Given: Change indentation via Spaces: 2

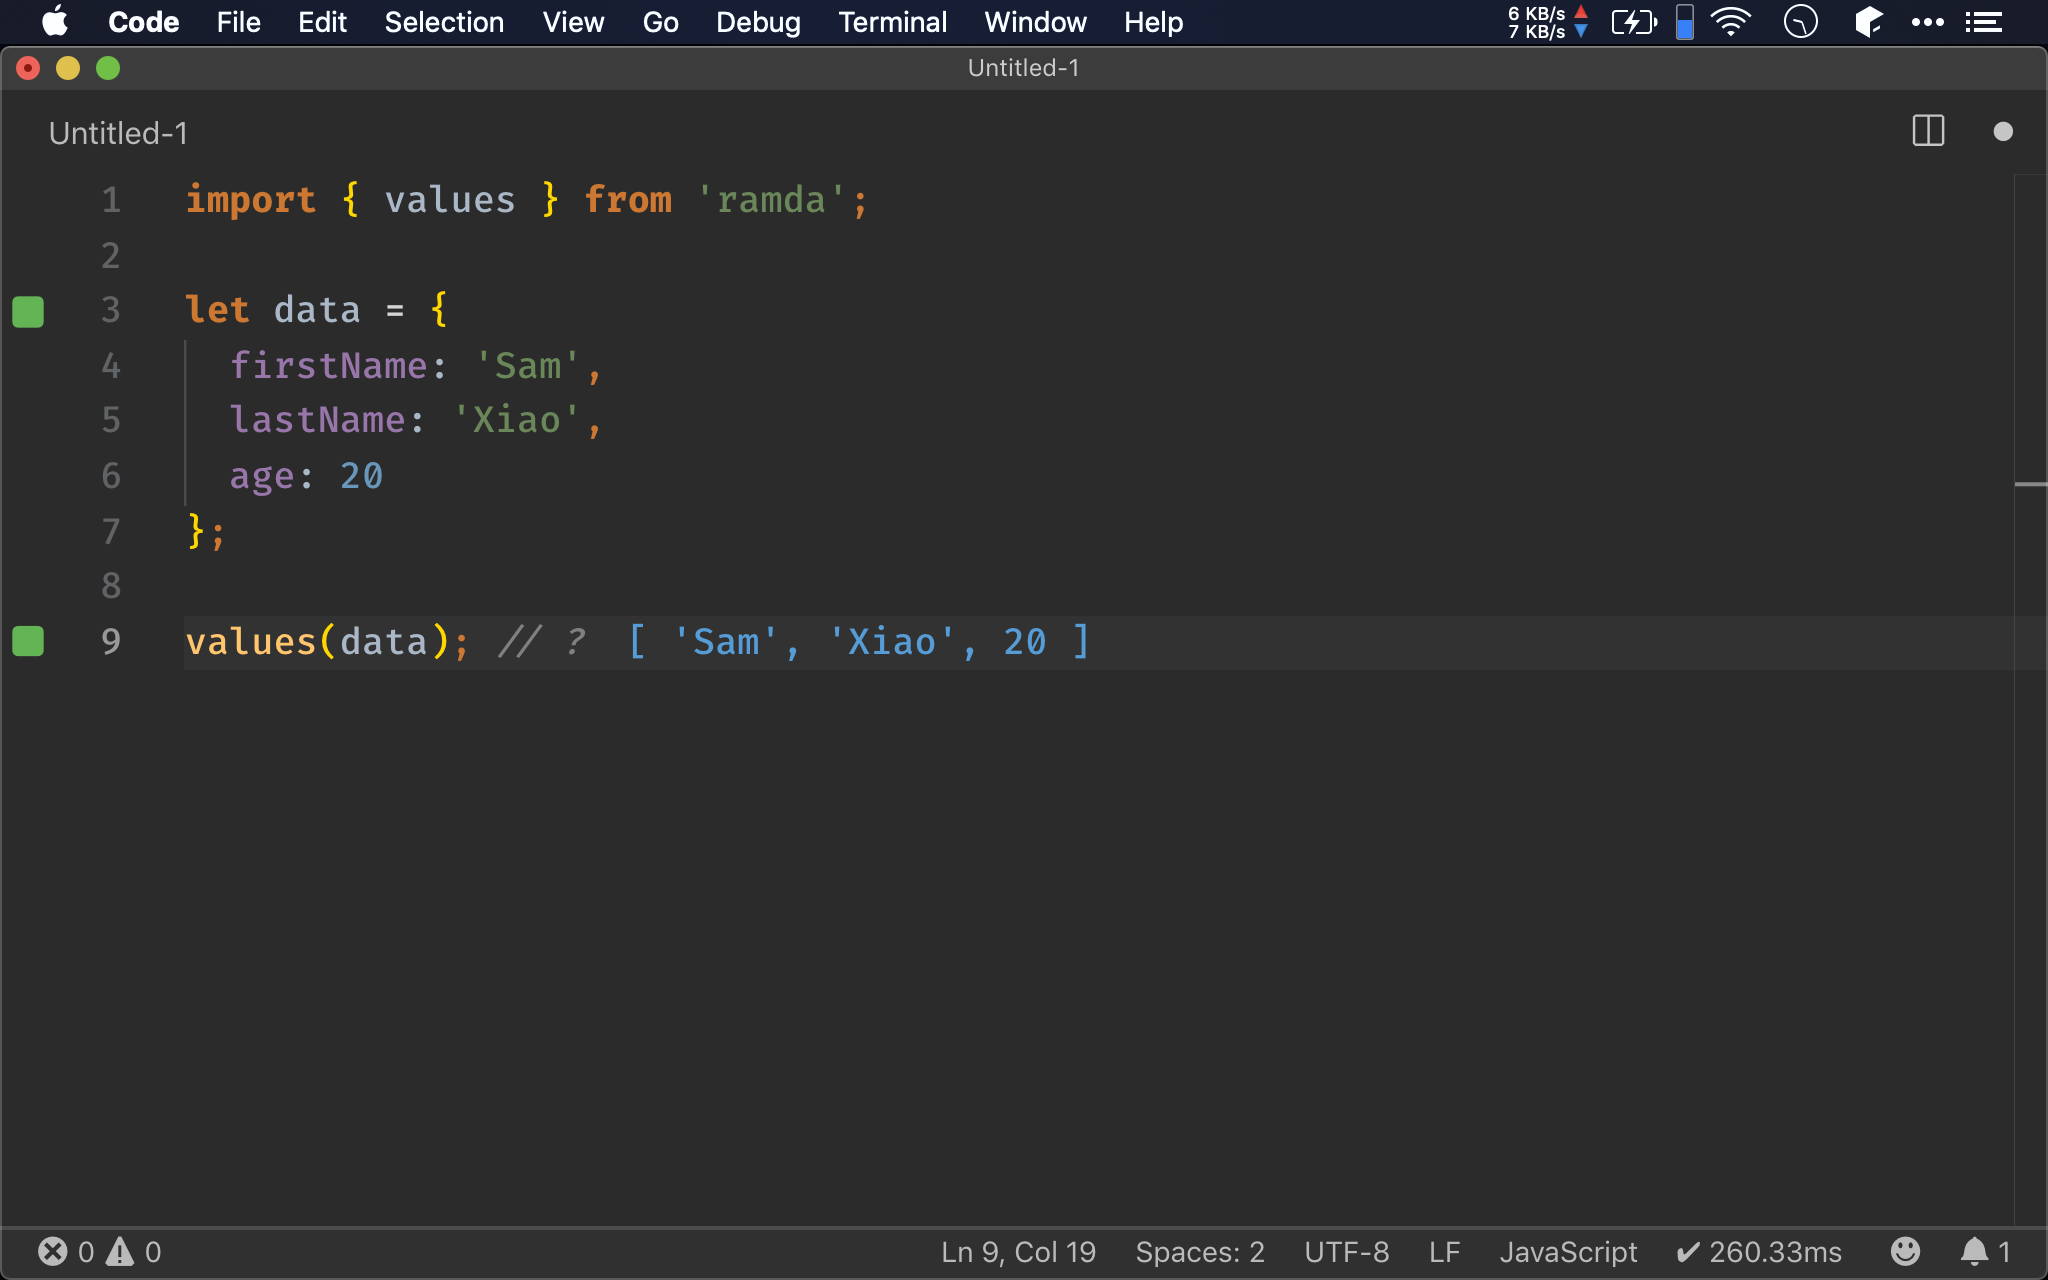Looking at the screenshot, I should [x=1200, y=1252].
